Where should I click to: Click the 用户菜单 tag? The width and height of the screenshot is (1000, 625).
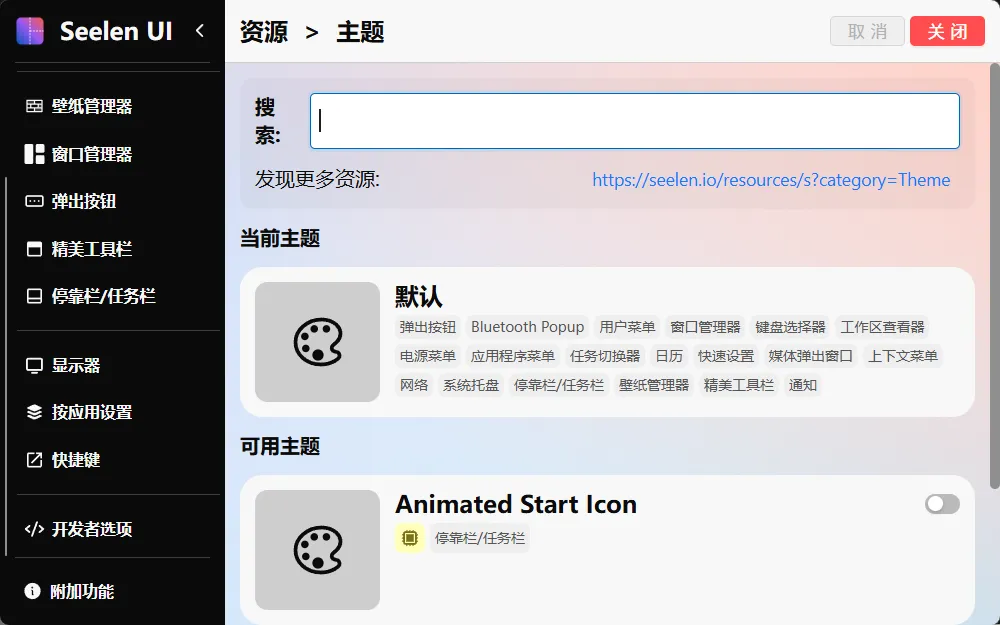627,327
